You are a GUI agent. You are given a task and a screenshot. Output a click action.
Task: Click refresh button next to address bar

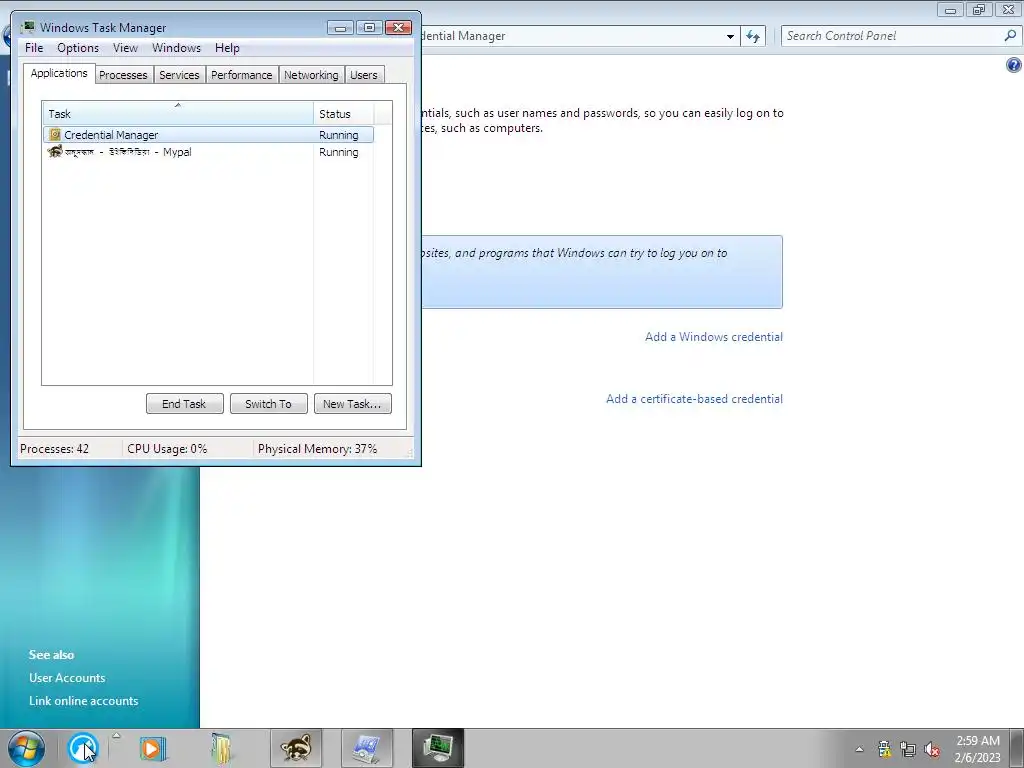coord(753,37)
